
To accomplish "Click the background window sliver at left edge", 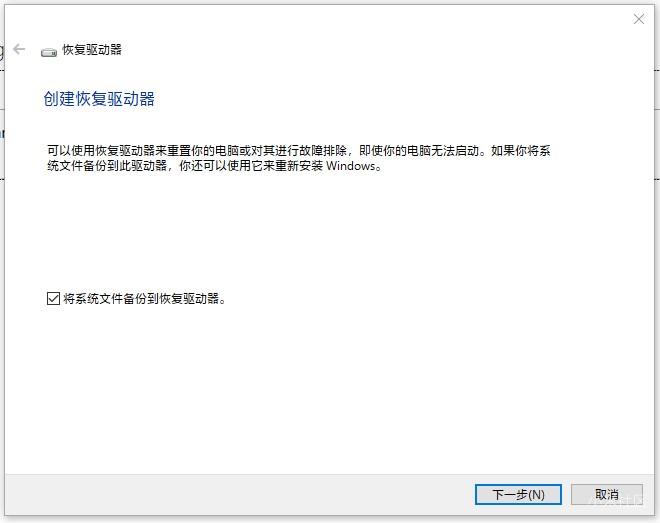I will 2,126.
